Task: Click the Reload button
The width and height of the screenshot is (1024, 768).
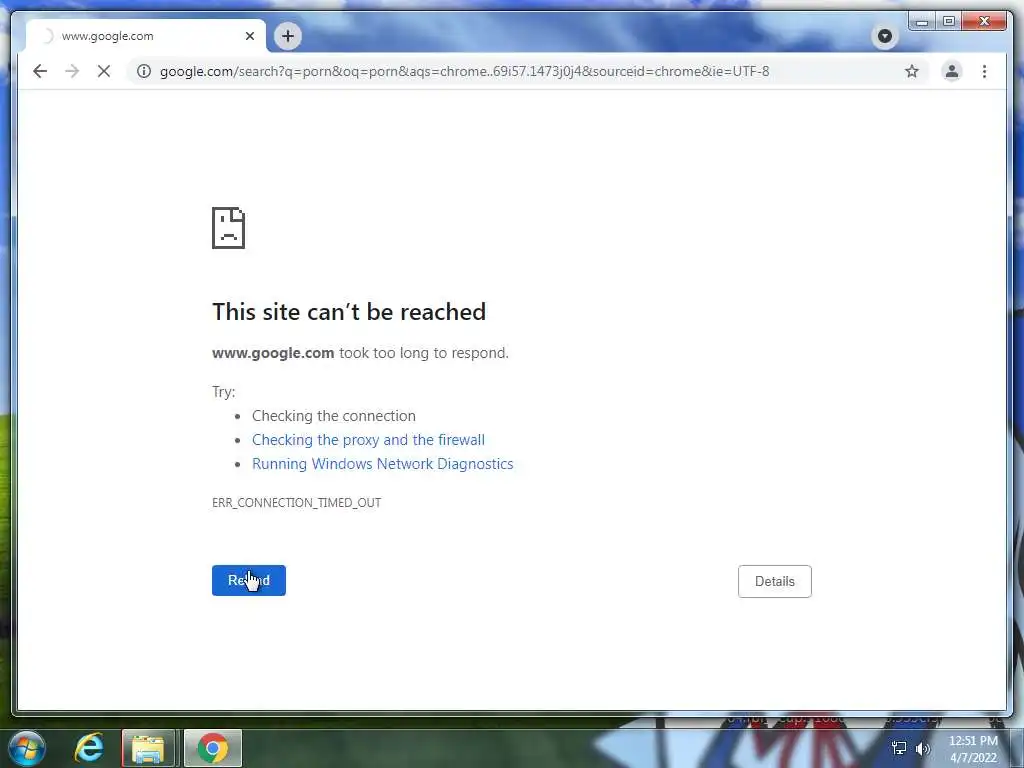Action: tap(249, 581)
